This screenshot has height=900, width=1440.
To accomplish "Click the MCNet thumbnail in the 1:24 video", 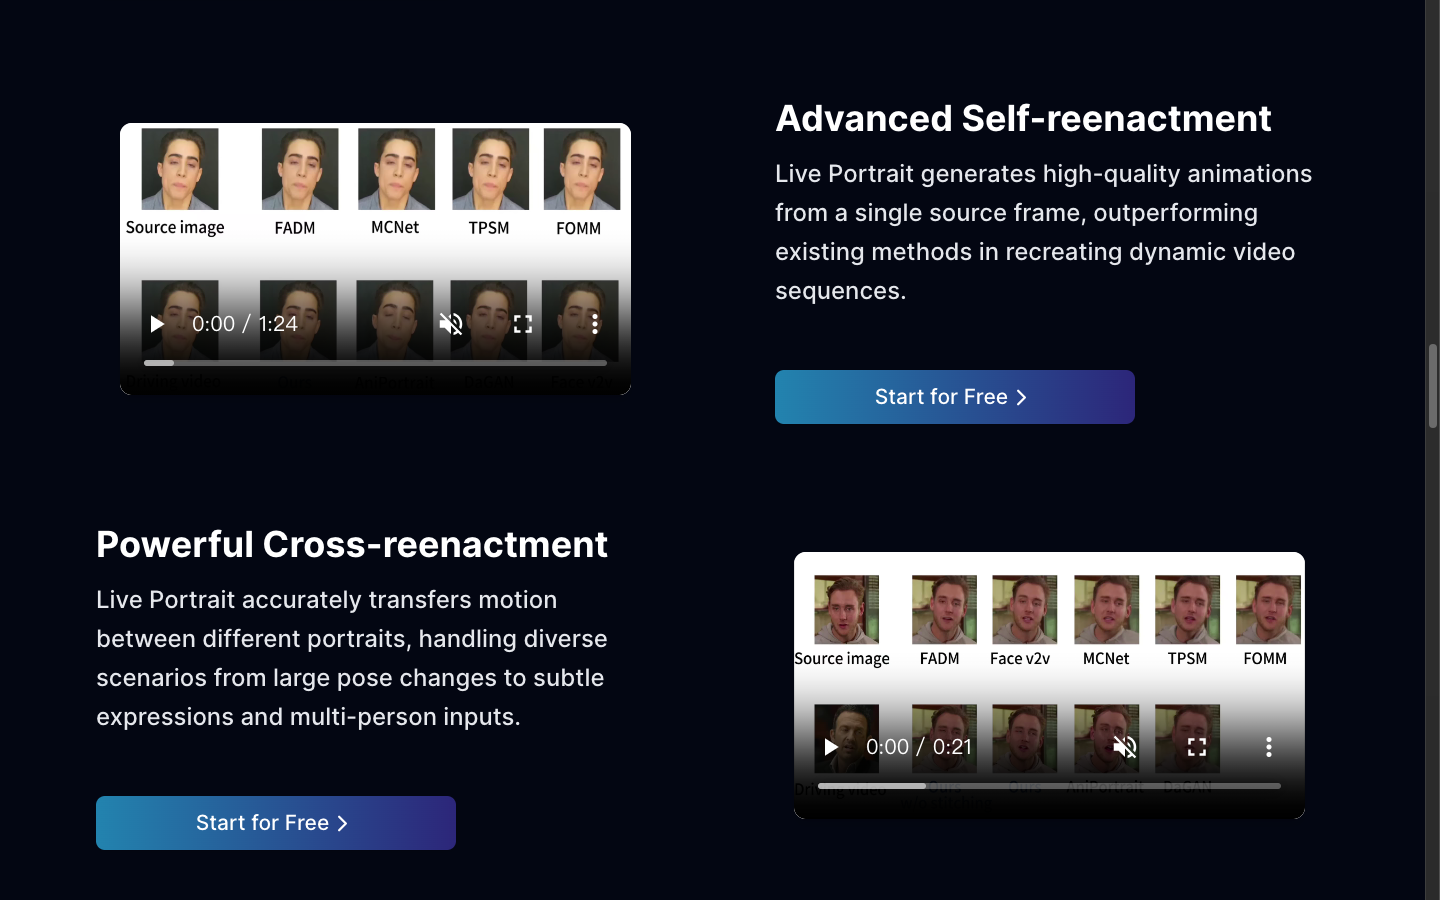I will pos(397,169).
